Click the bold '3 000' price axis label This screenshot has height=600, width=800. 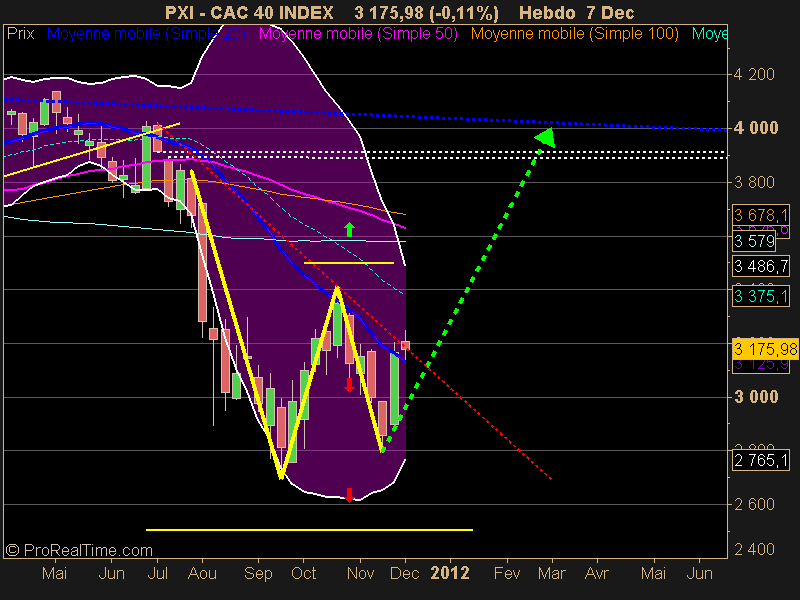click(756, 396)
